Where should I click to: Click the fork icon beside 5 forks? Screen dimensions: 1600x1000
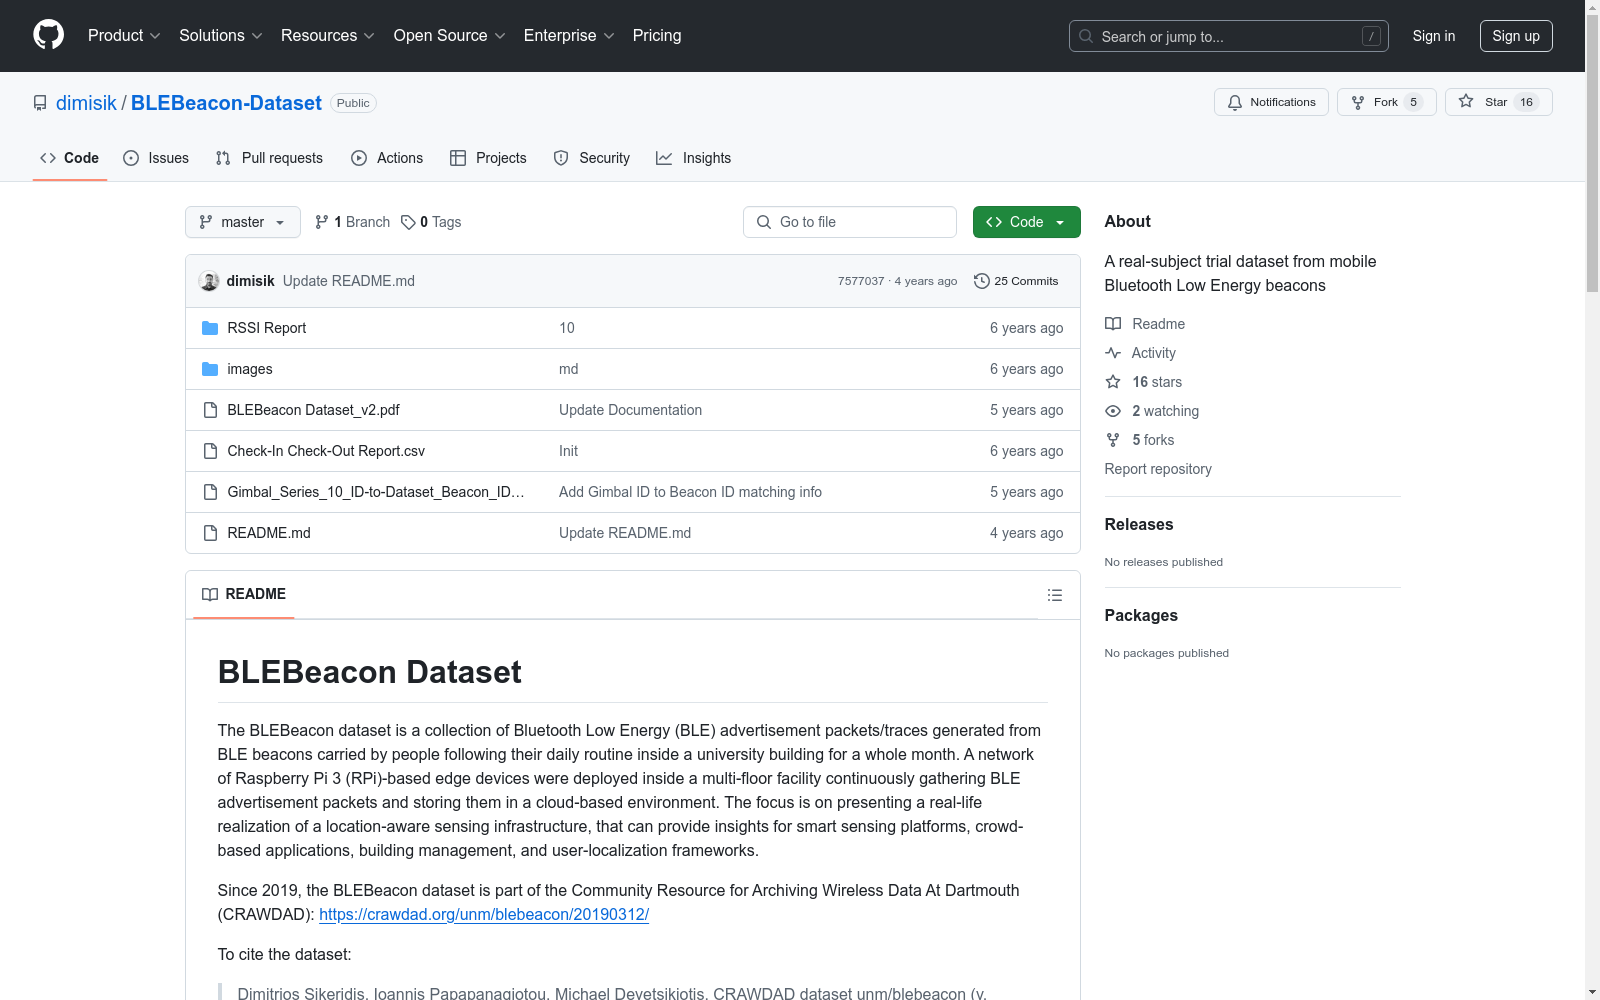click(1113, 440)
